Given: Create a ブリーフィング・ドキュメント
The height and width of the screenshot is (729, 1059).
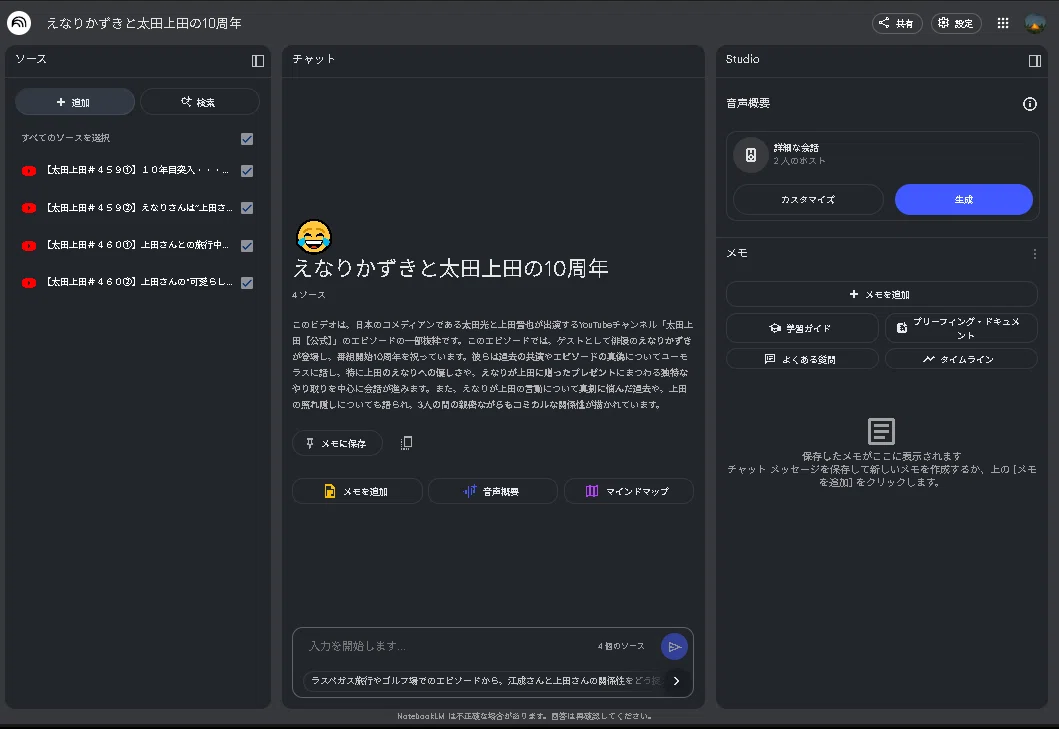Looking at the screenshot, I should (x=961, y=328).
